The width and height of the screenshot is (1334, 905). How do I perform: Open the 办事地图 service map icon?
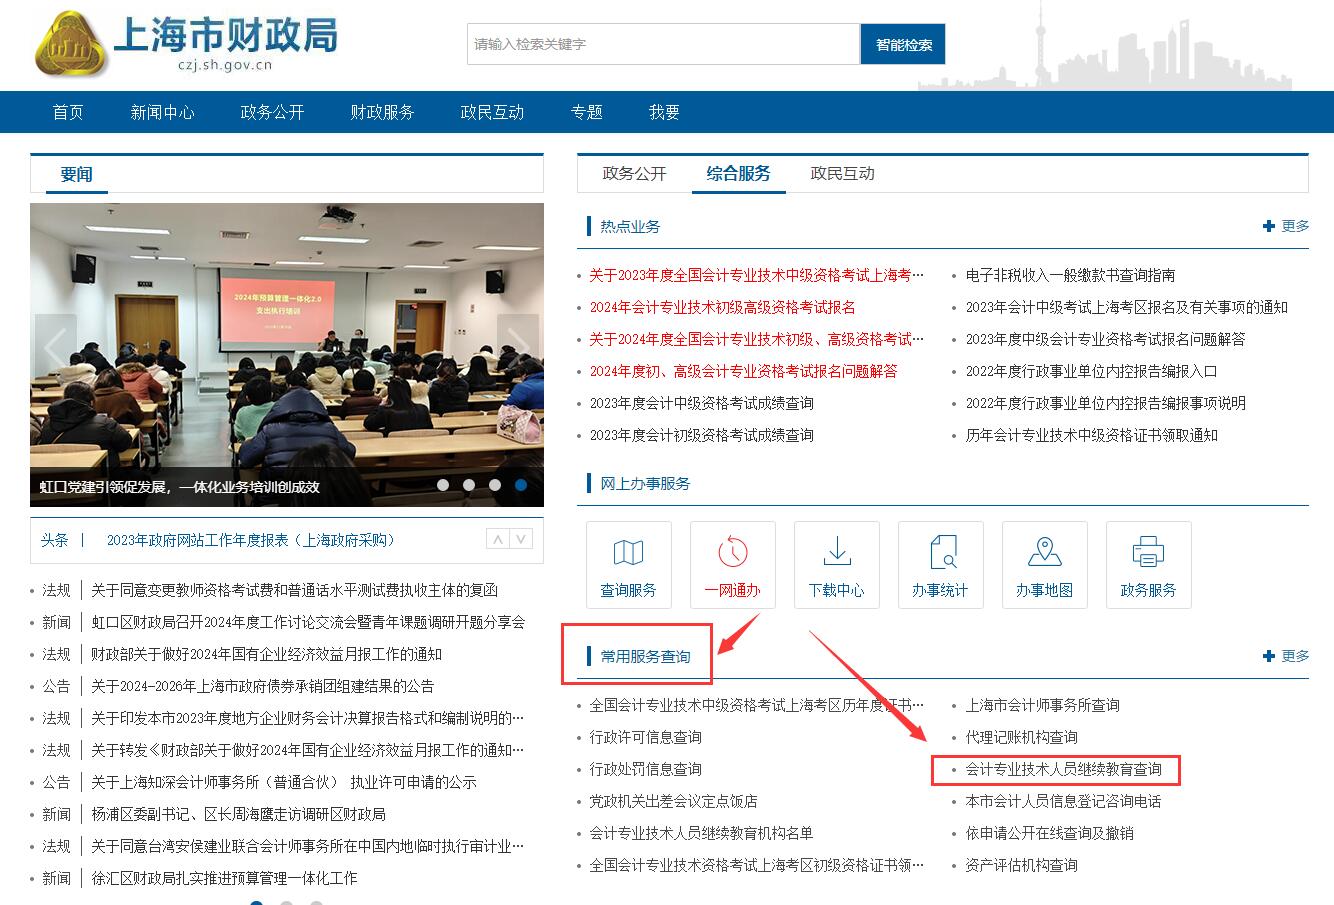coord(1044,564)
